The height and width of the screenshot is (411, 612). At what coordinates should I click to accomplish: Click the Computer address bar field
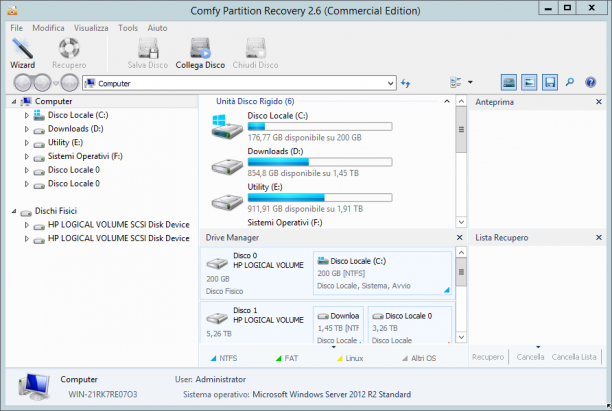click(239, 83)
